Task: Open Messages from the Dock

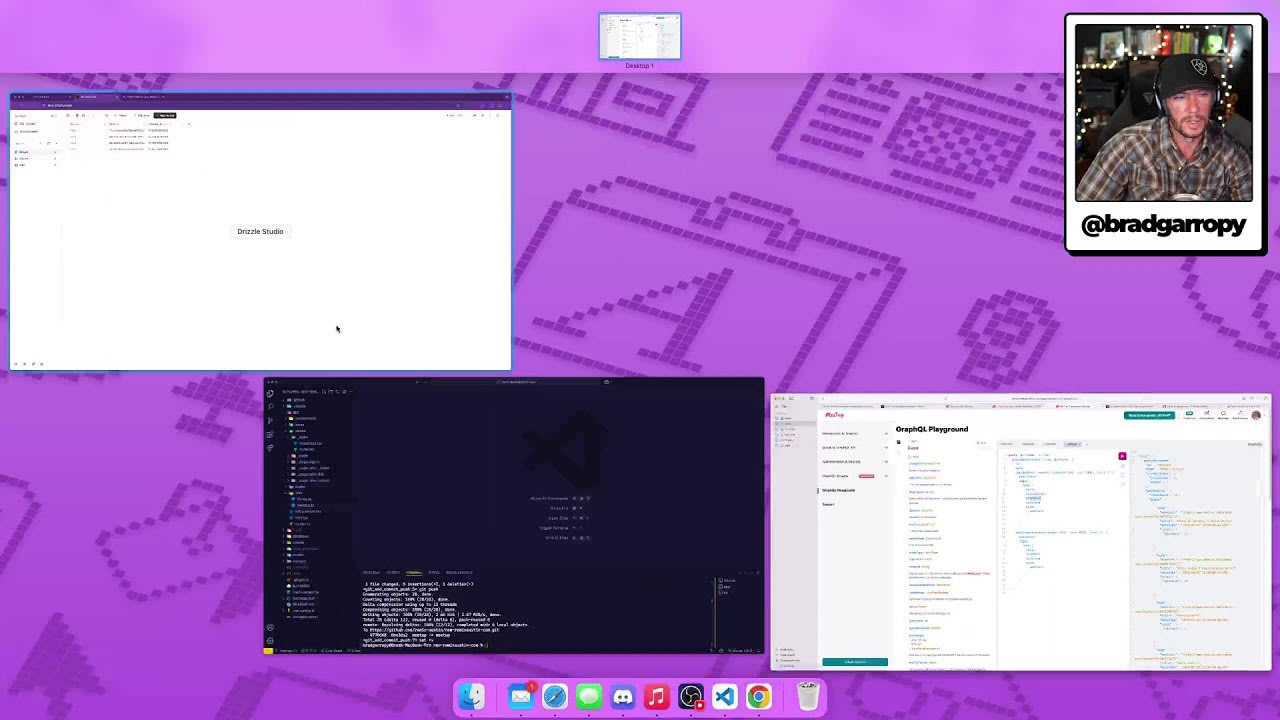Action: point(589,696)
